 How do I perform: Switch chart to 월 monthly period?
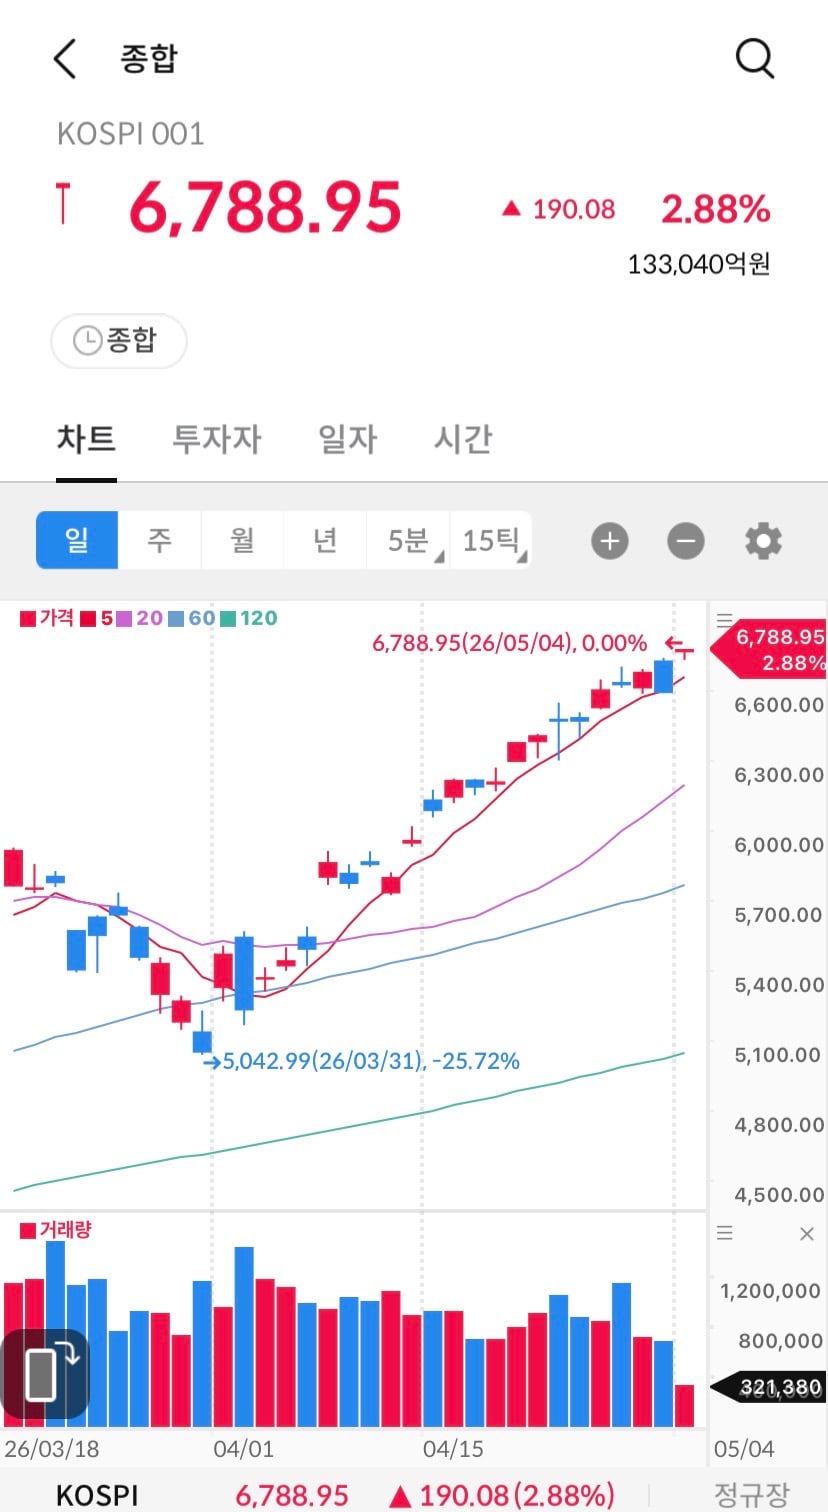[x=243, y=540]
